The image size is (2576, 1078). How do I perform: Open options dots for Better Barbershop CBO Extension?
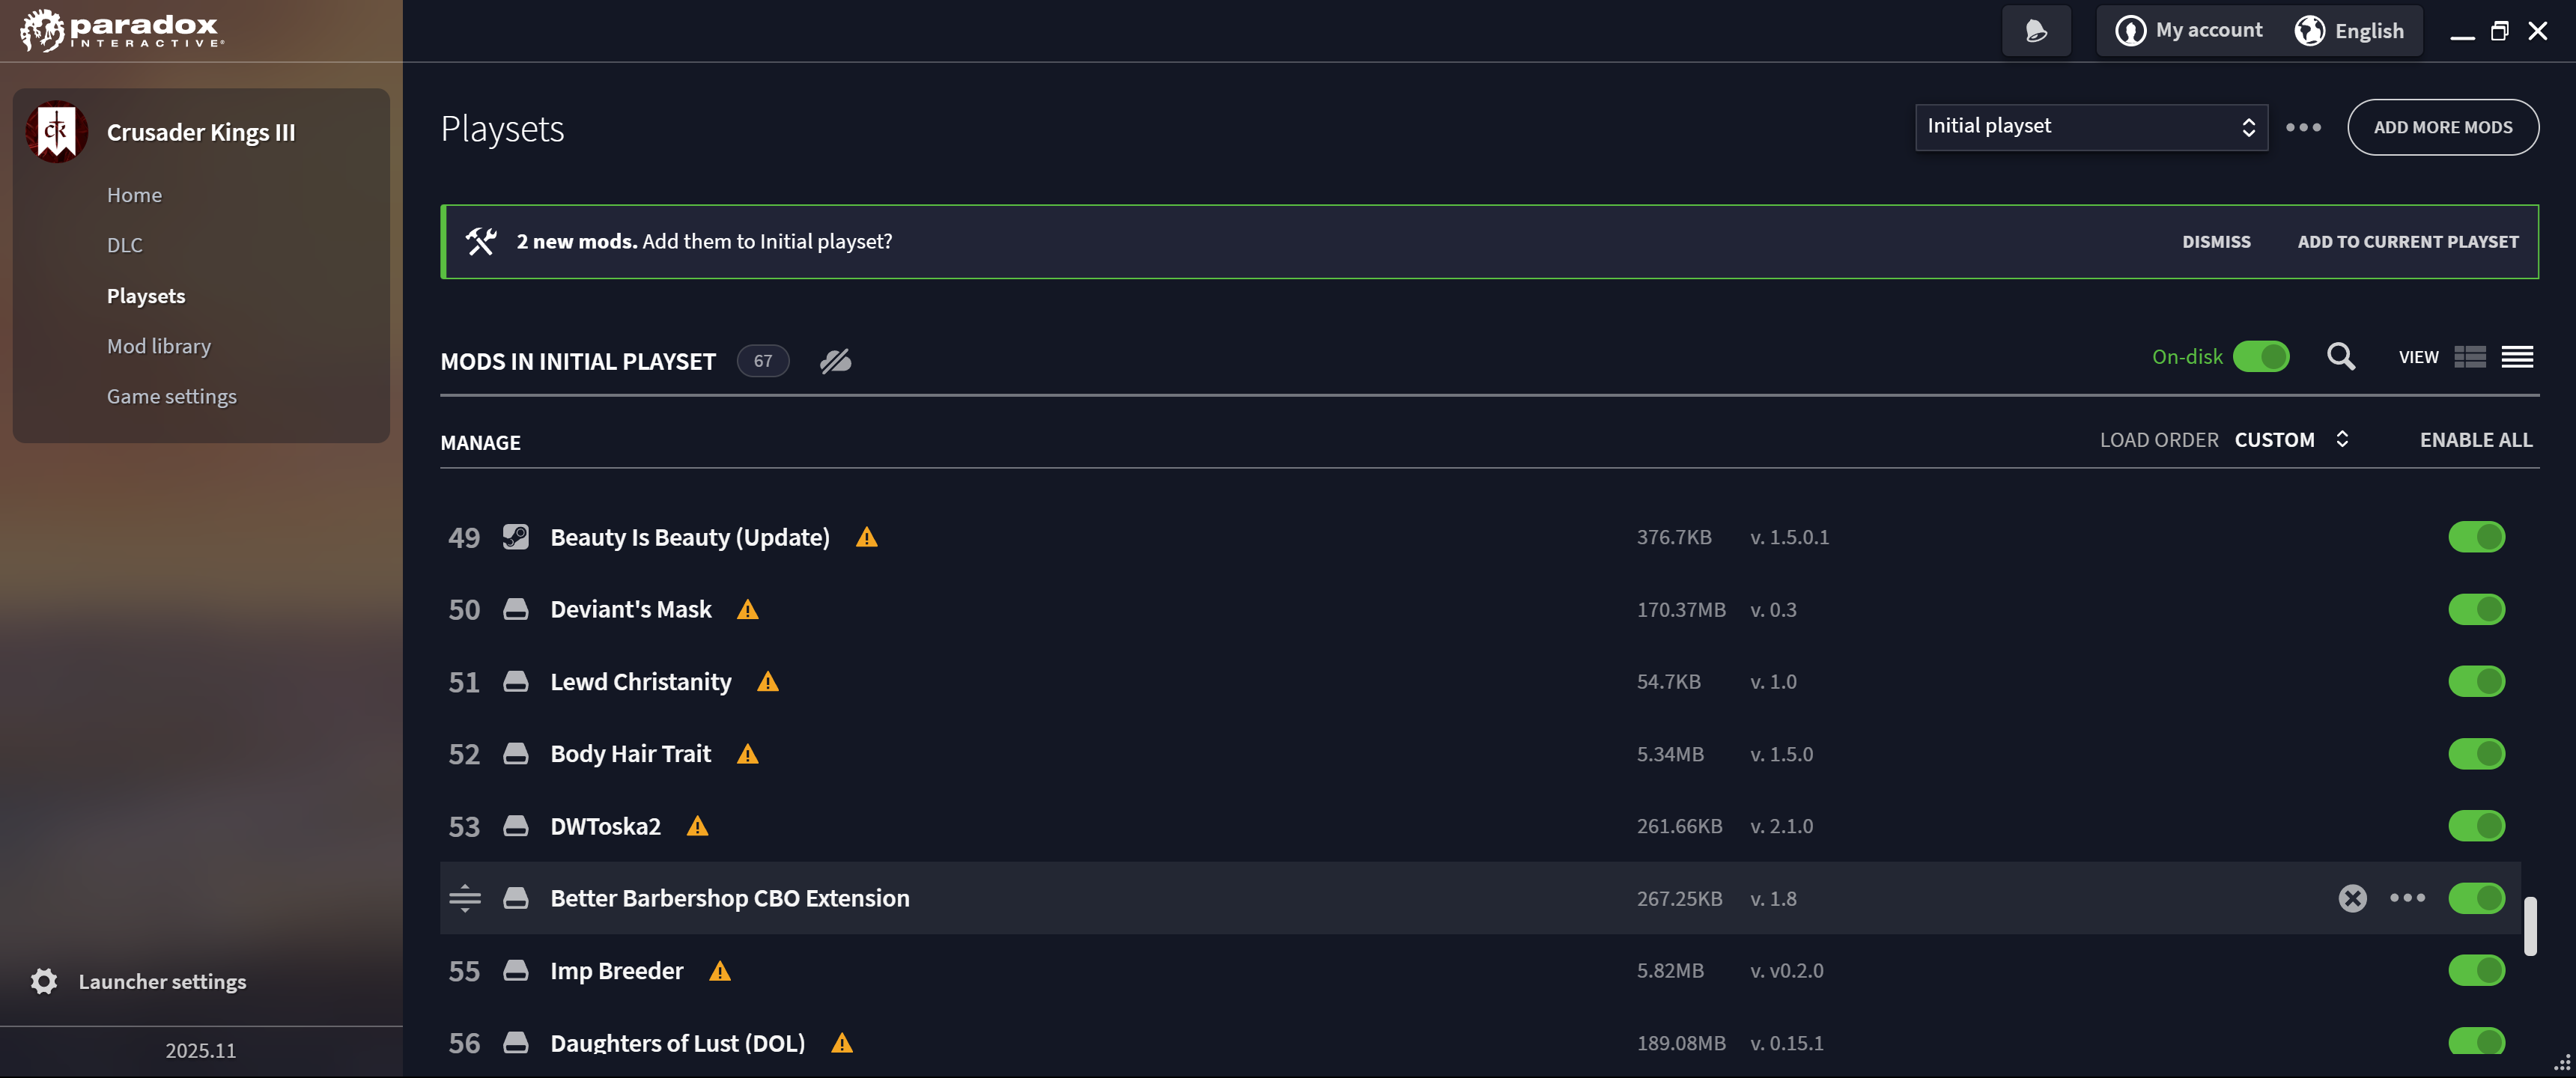click(2407, 898)
